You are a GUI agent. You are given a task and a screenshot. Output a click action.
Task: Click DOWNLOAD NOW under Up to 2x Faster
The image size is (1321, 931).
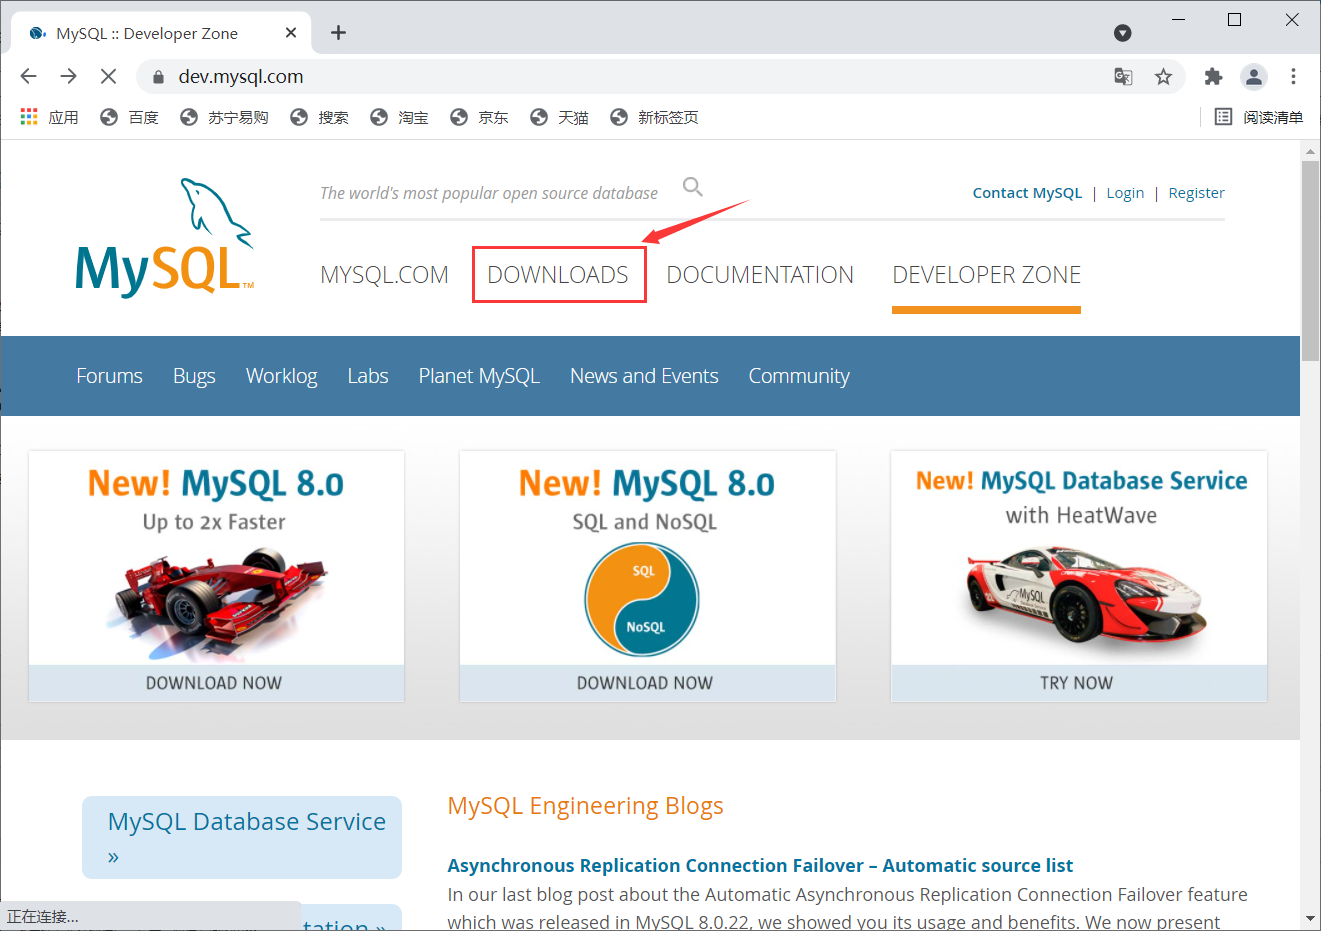(214, 683)
